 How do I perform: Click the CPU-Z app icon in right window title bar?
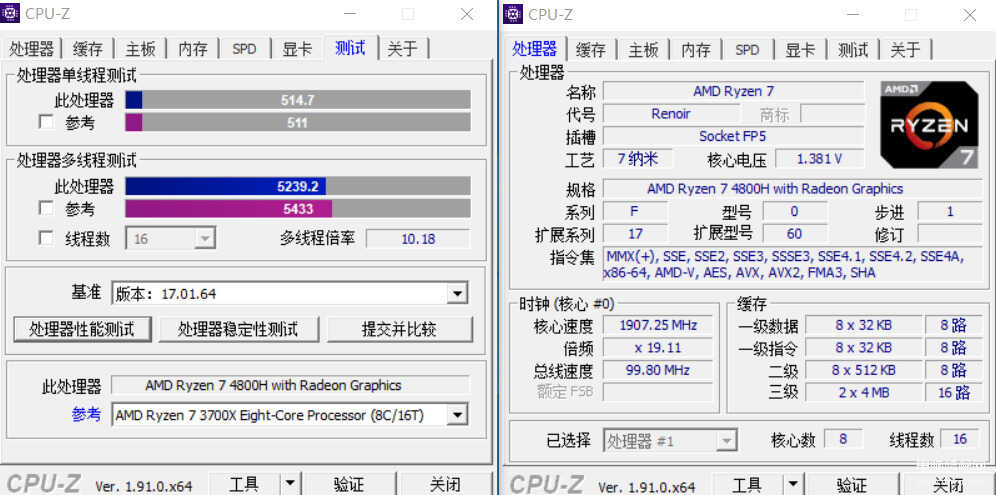pos(513,13)
